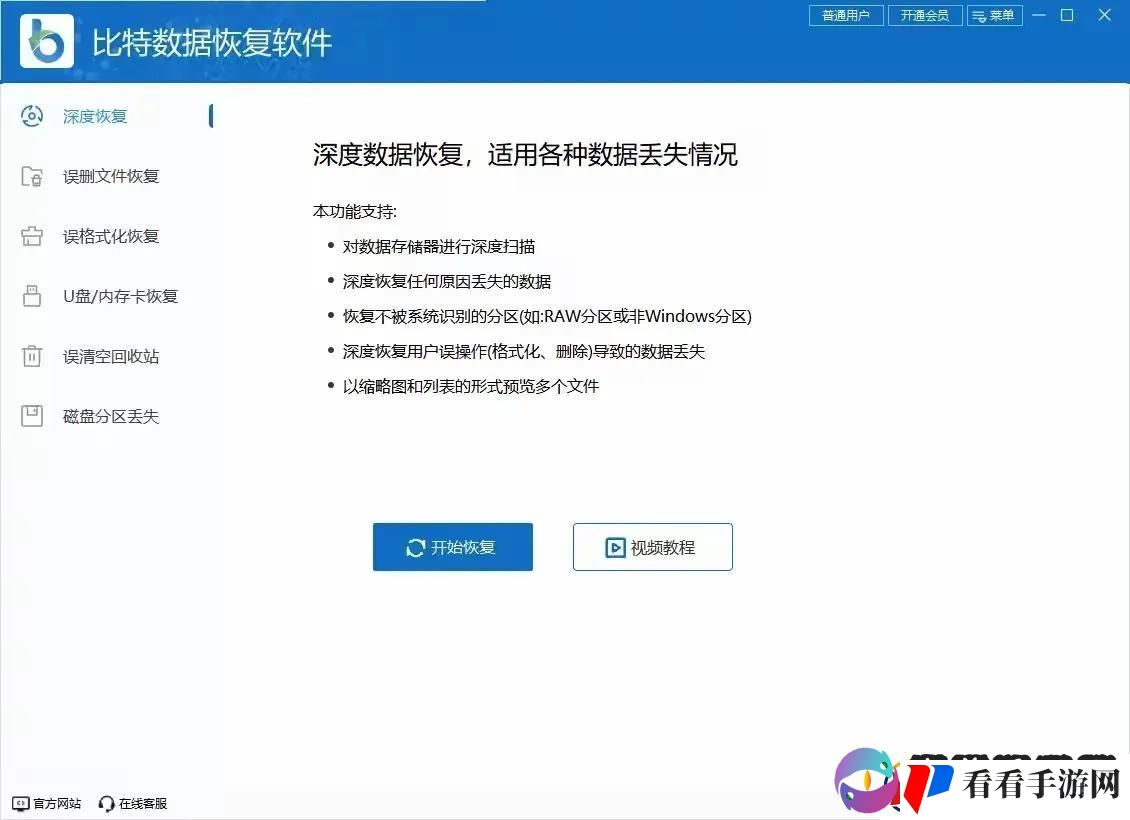Click the 磁盘分区丢失 disk icon

pos(32,416)
